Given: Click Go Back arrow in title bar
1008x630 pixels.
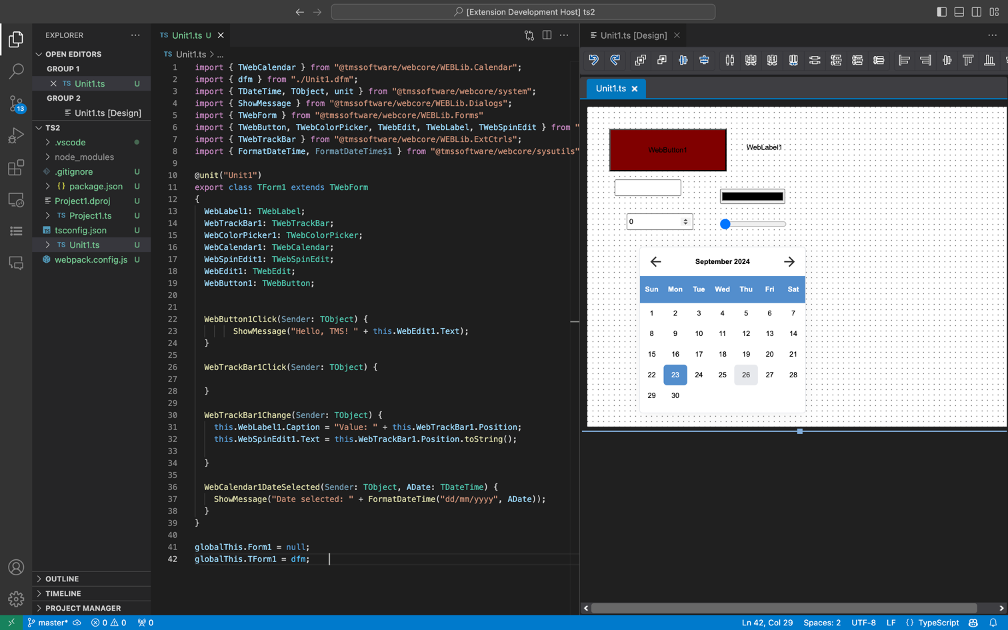Looking at the screenshot, I should click(x=300, y=12).
